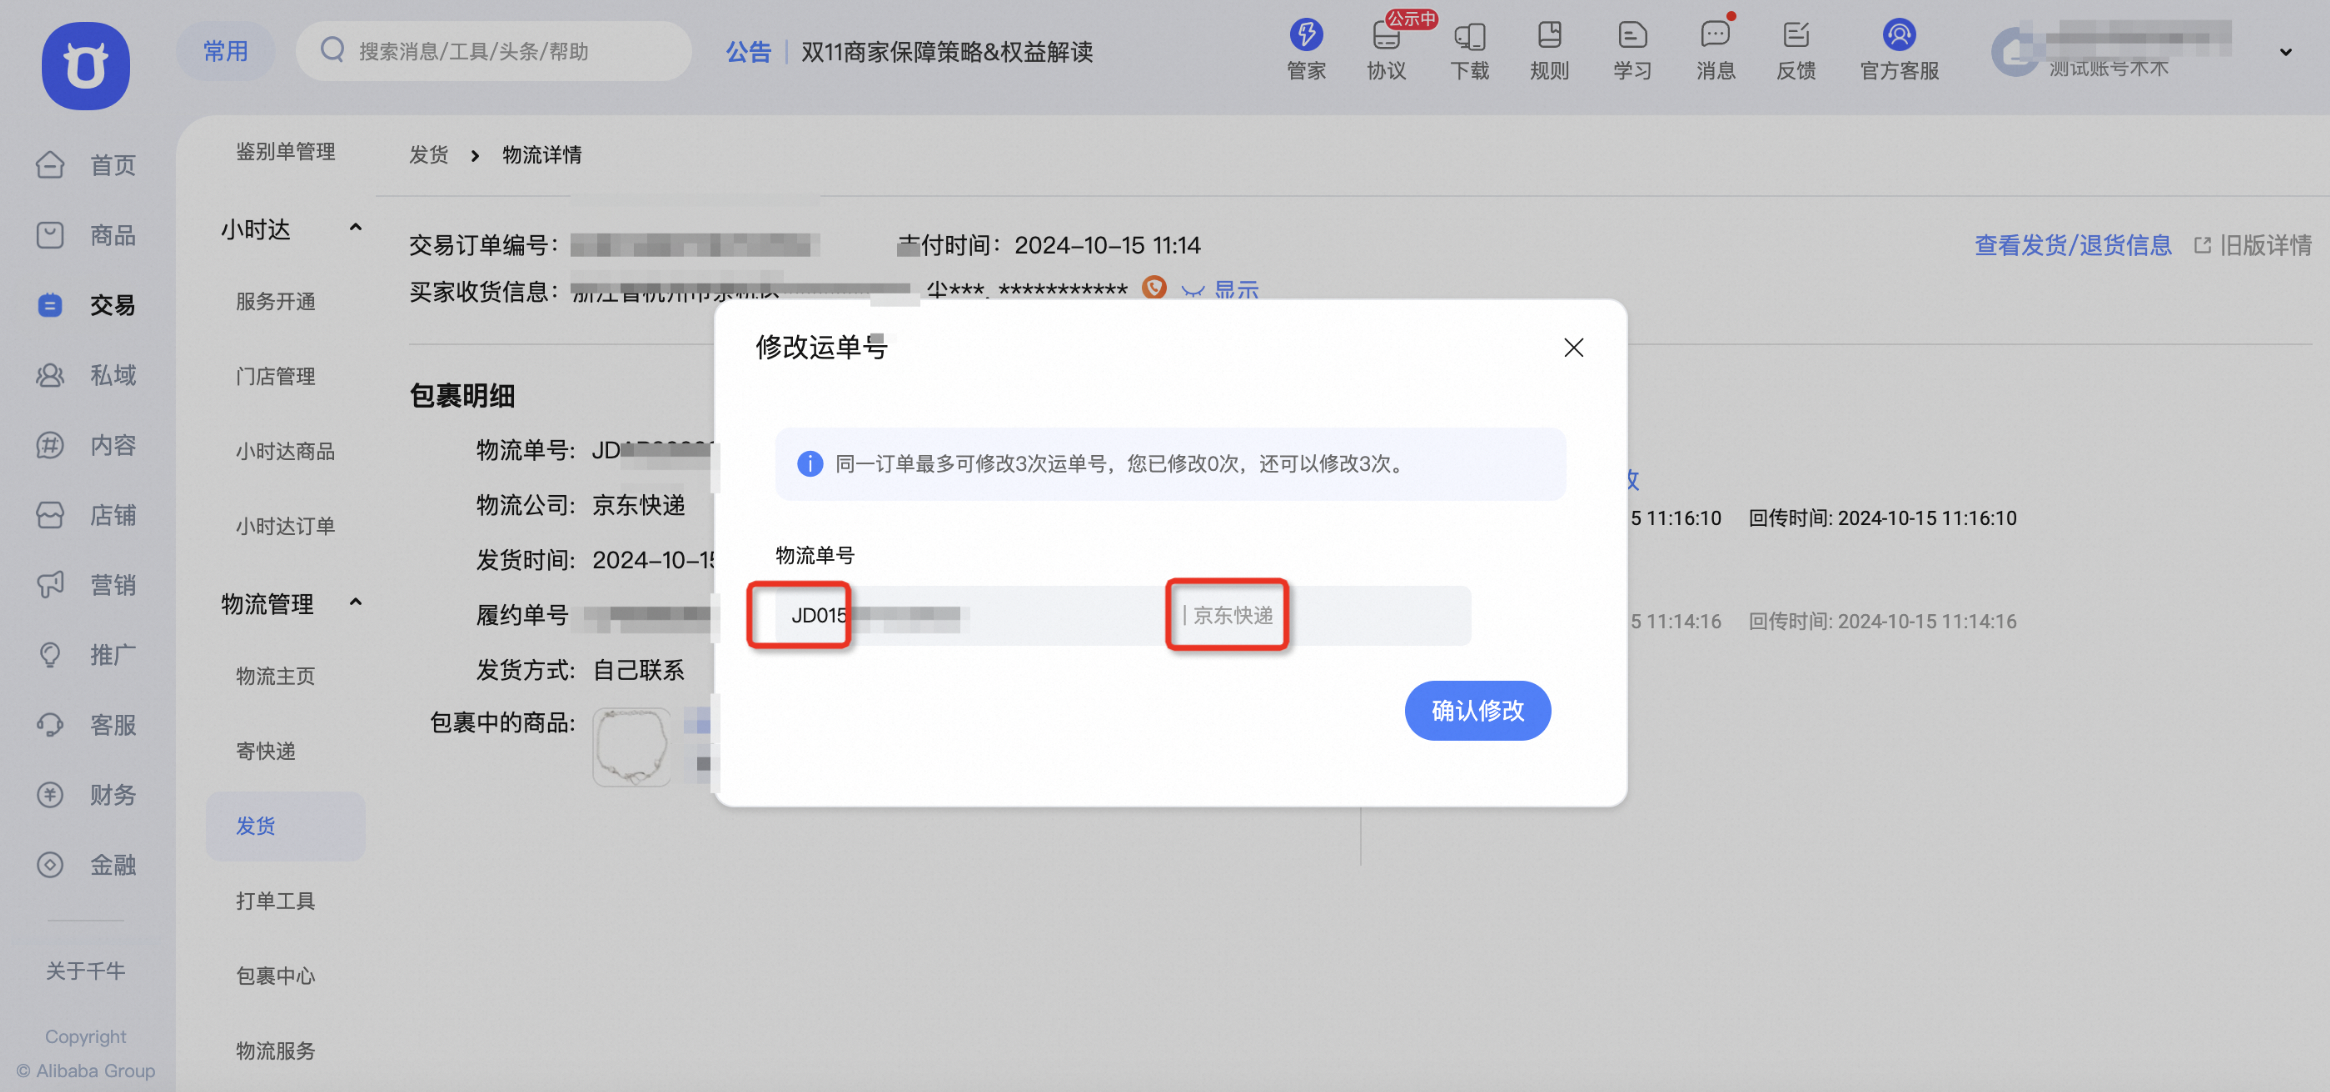Collapse the 物流管理 menu group
The image size is (2330, 1092).
(355, 603)
